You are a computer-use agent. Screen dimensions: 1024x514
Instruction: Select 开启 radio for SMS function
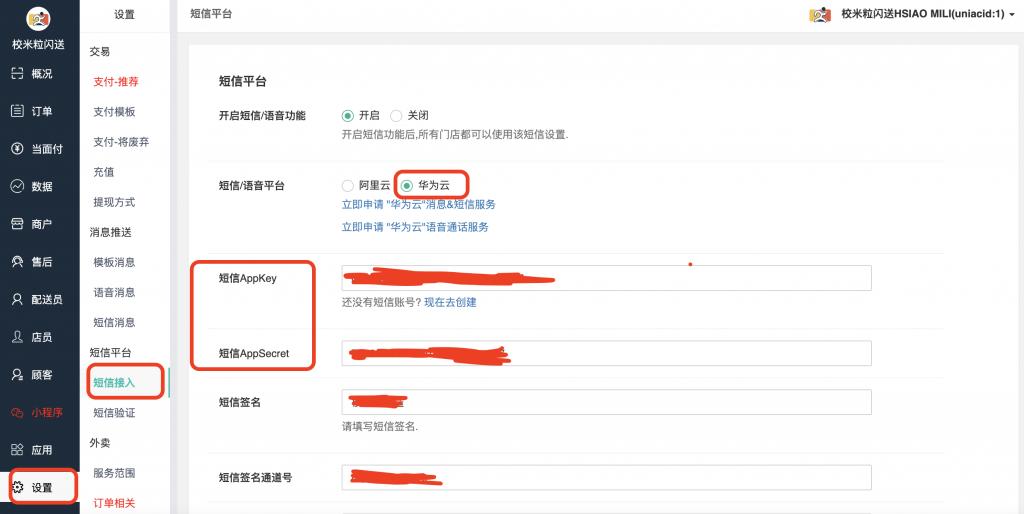pyautogui.click(x=347, y=116)
